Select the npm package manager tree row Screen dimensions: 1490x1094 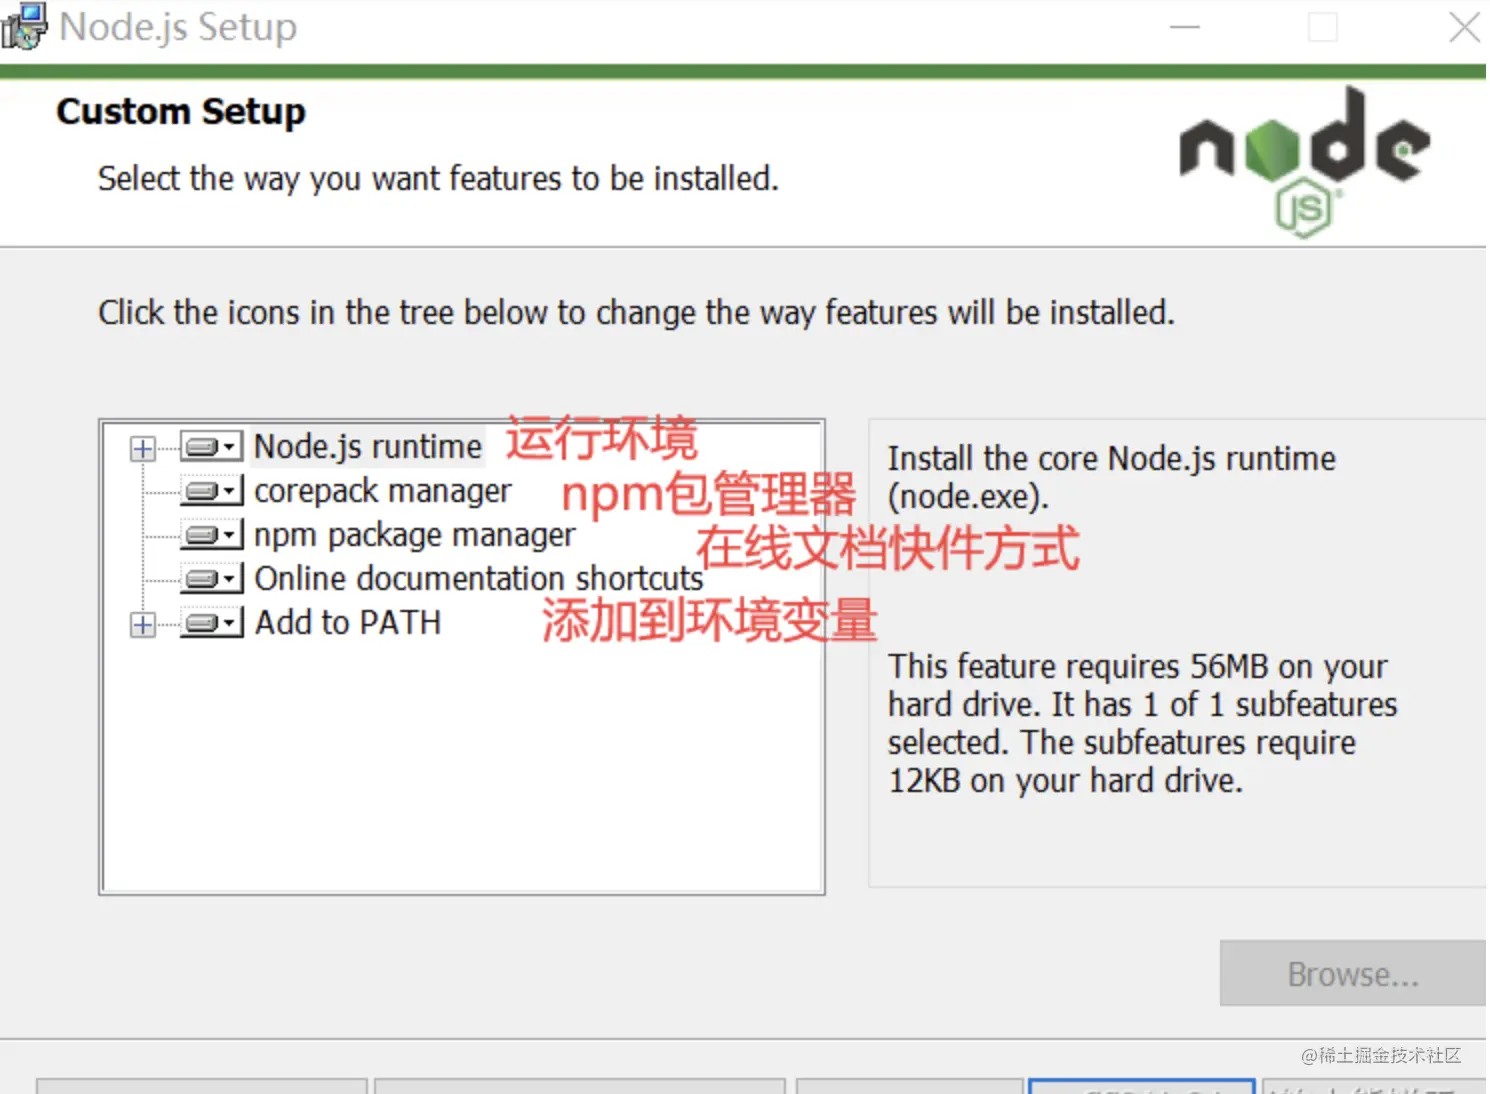pyautogui.click(x=414, y=535)
